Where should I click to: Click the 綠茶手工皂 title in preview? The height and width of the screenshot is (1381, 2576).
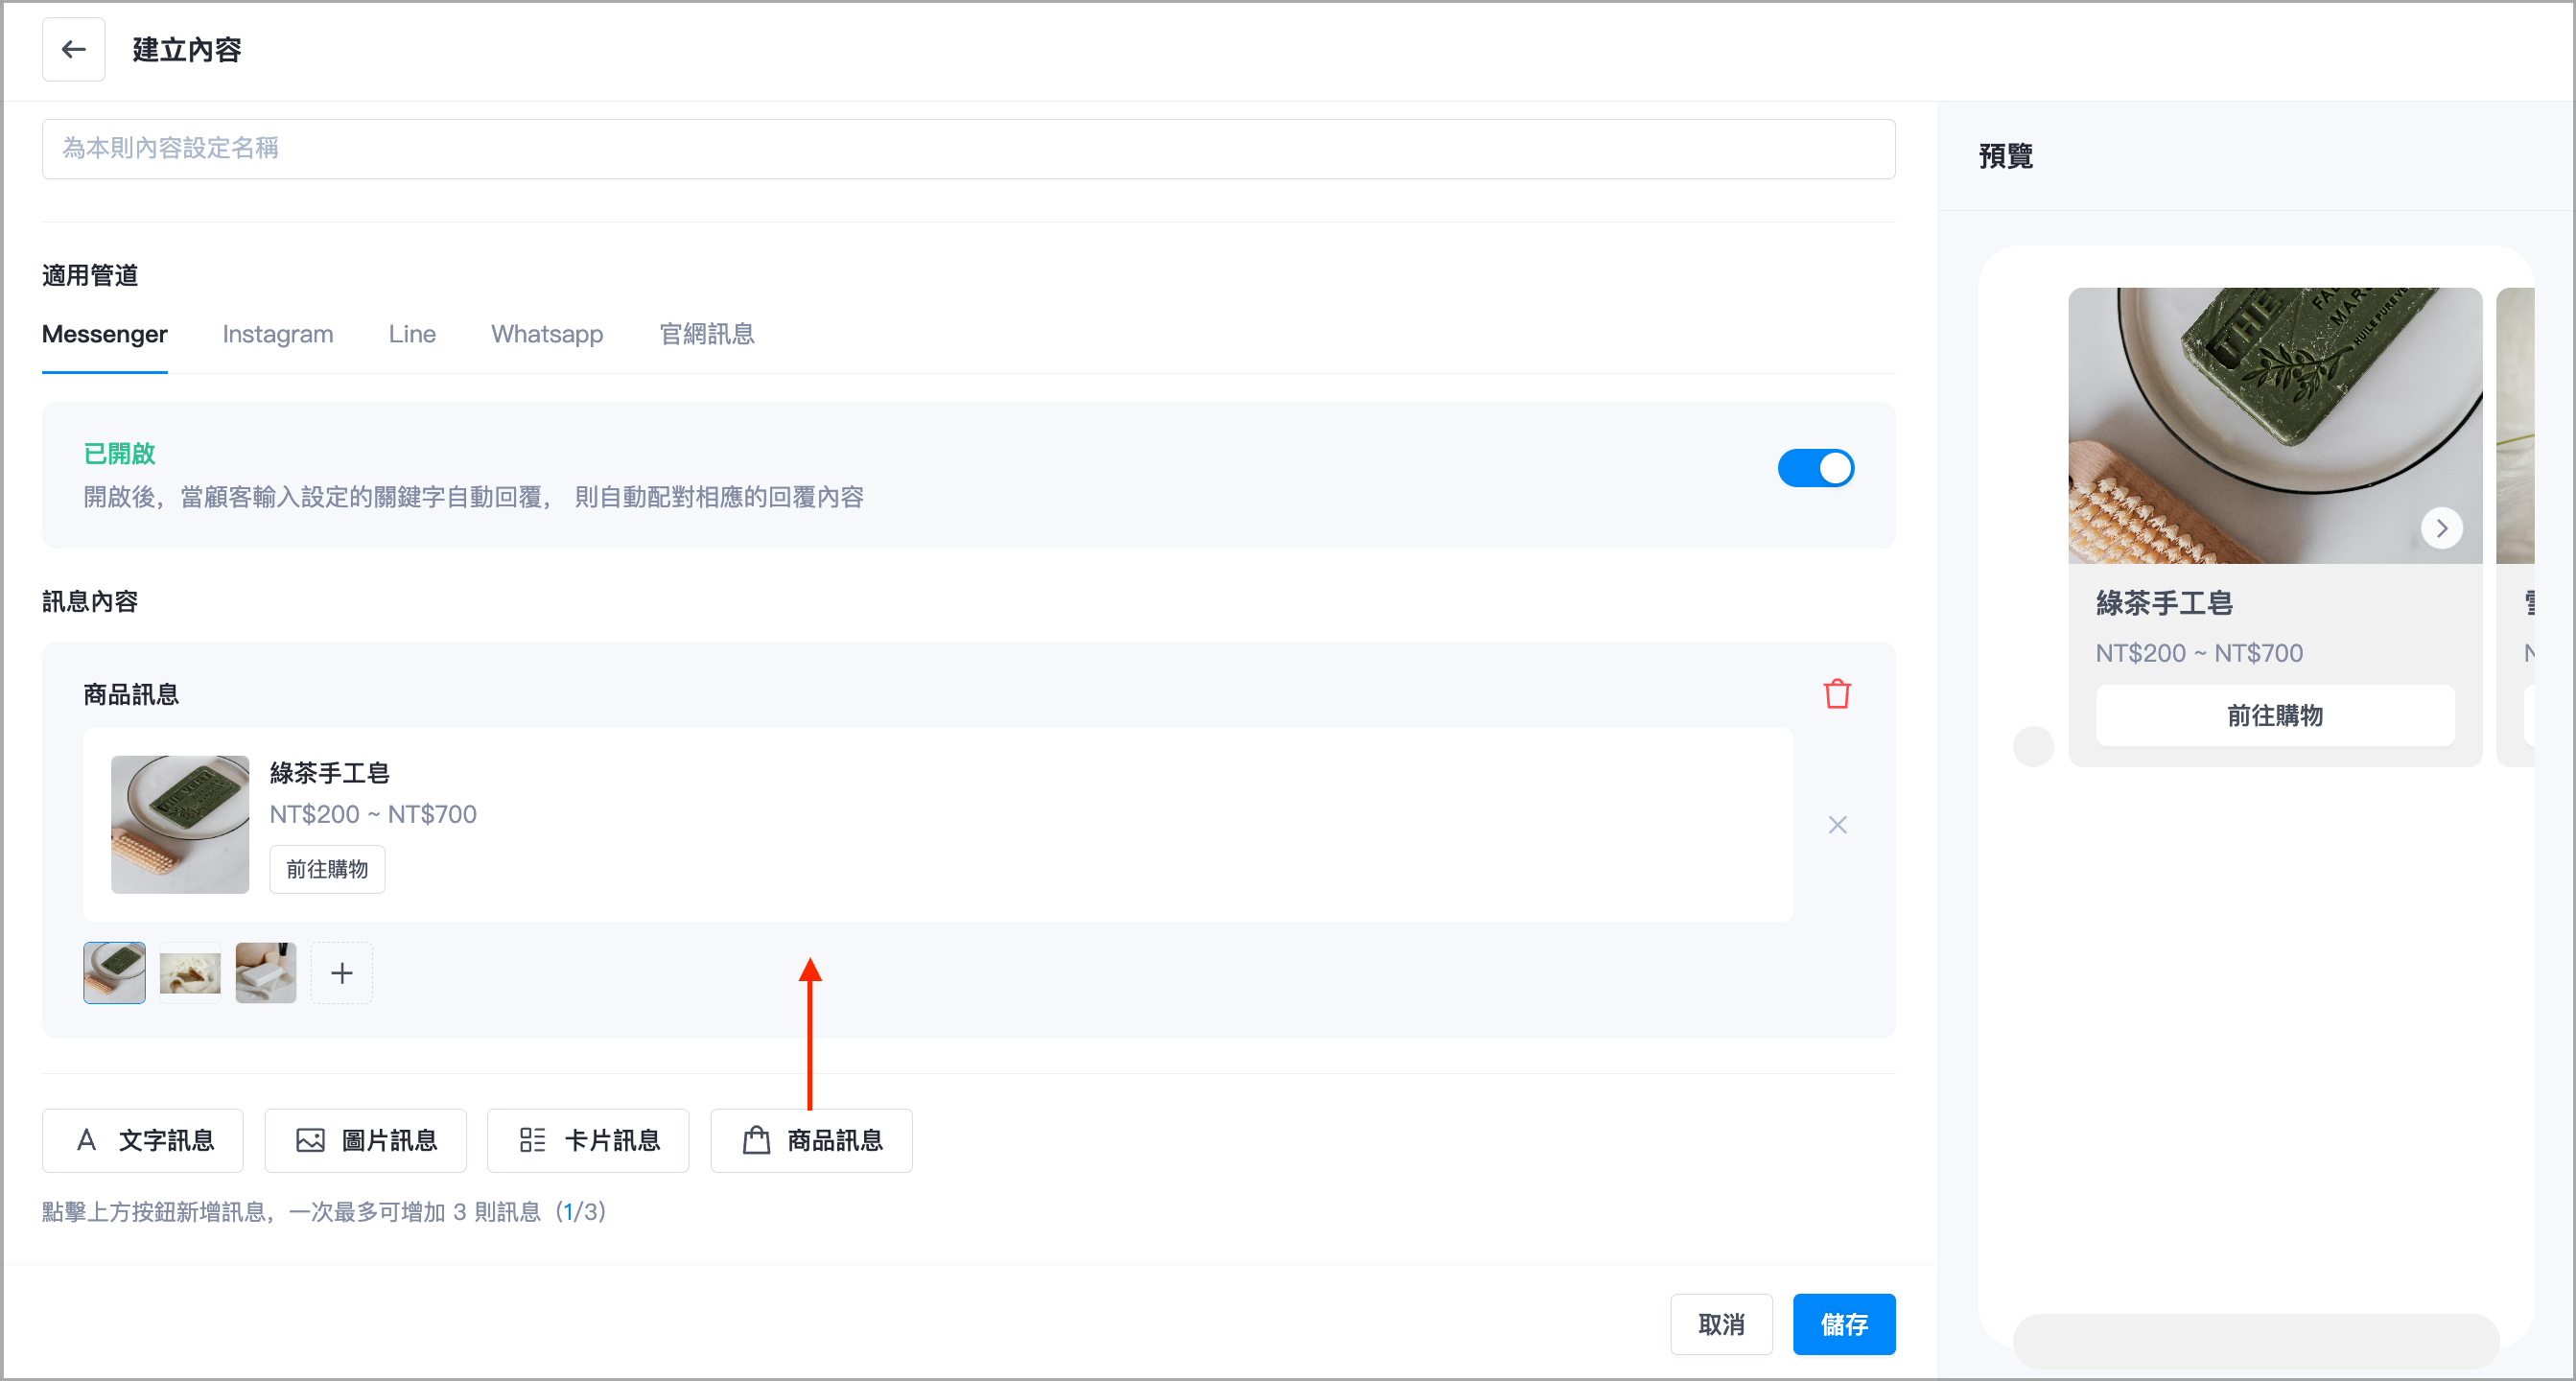[2164, 603]
